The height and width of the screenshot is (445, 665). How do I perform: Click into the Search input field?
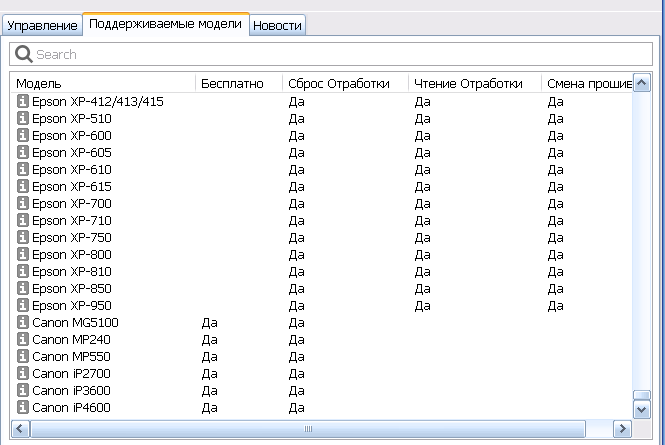coord(331,54)
